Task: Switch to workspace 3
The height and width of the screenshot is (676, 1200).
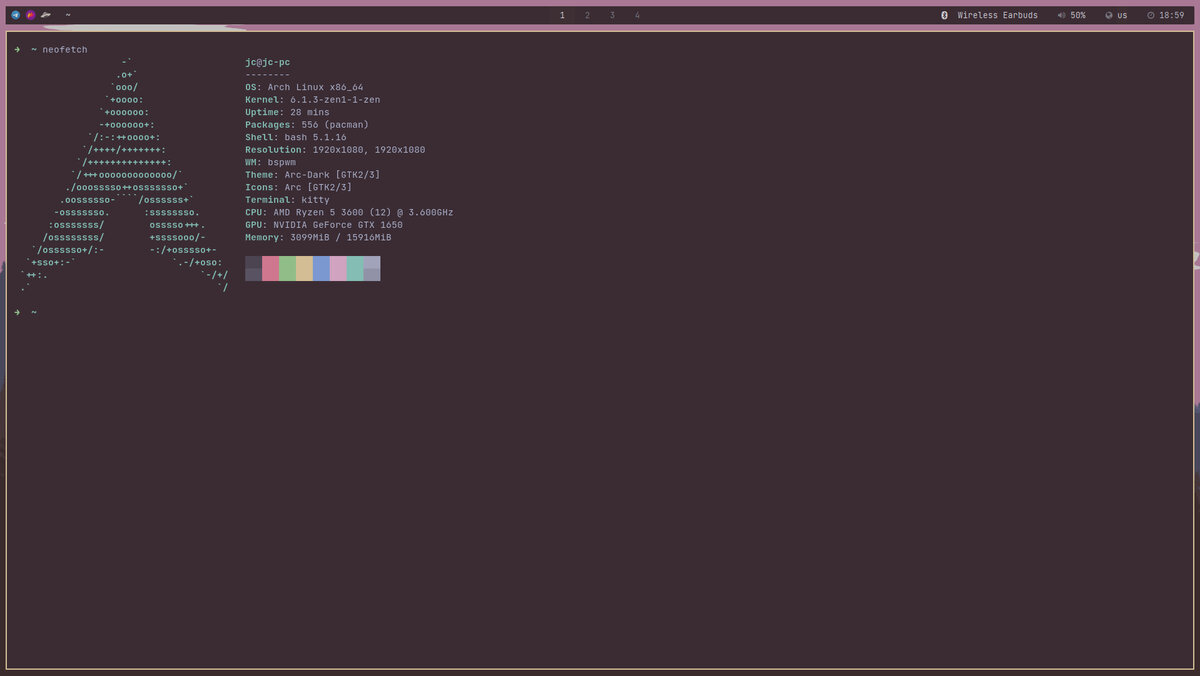Action: [612, 15]
